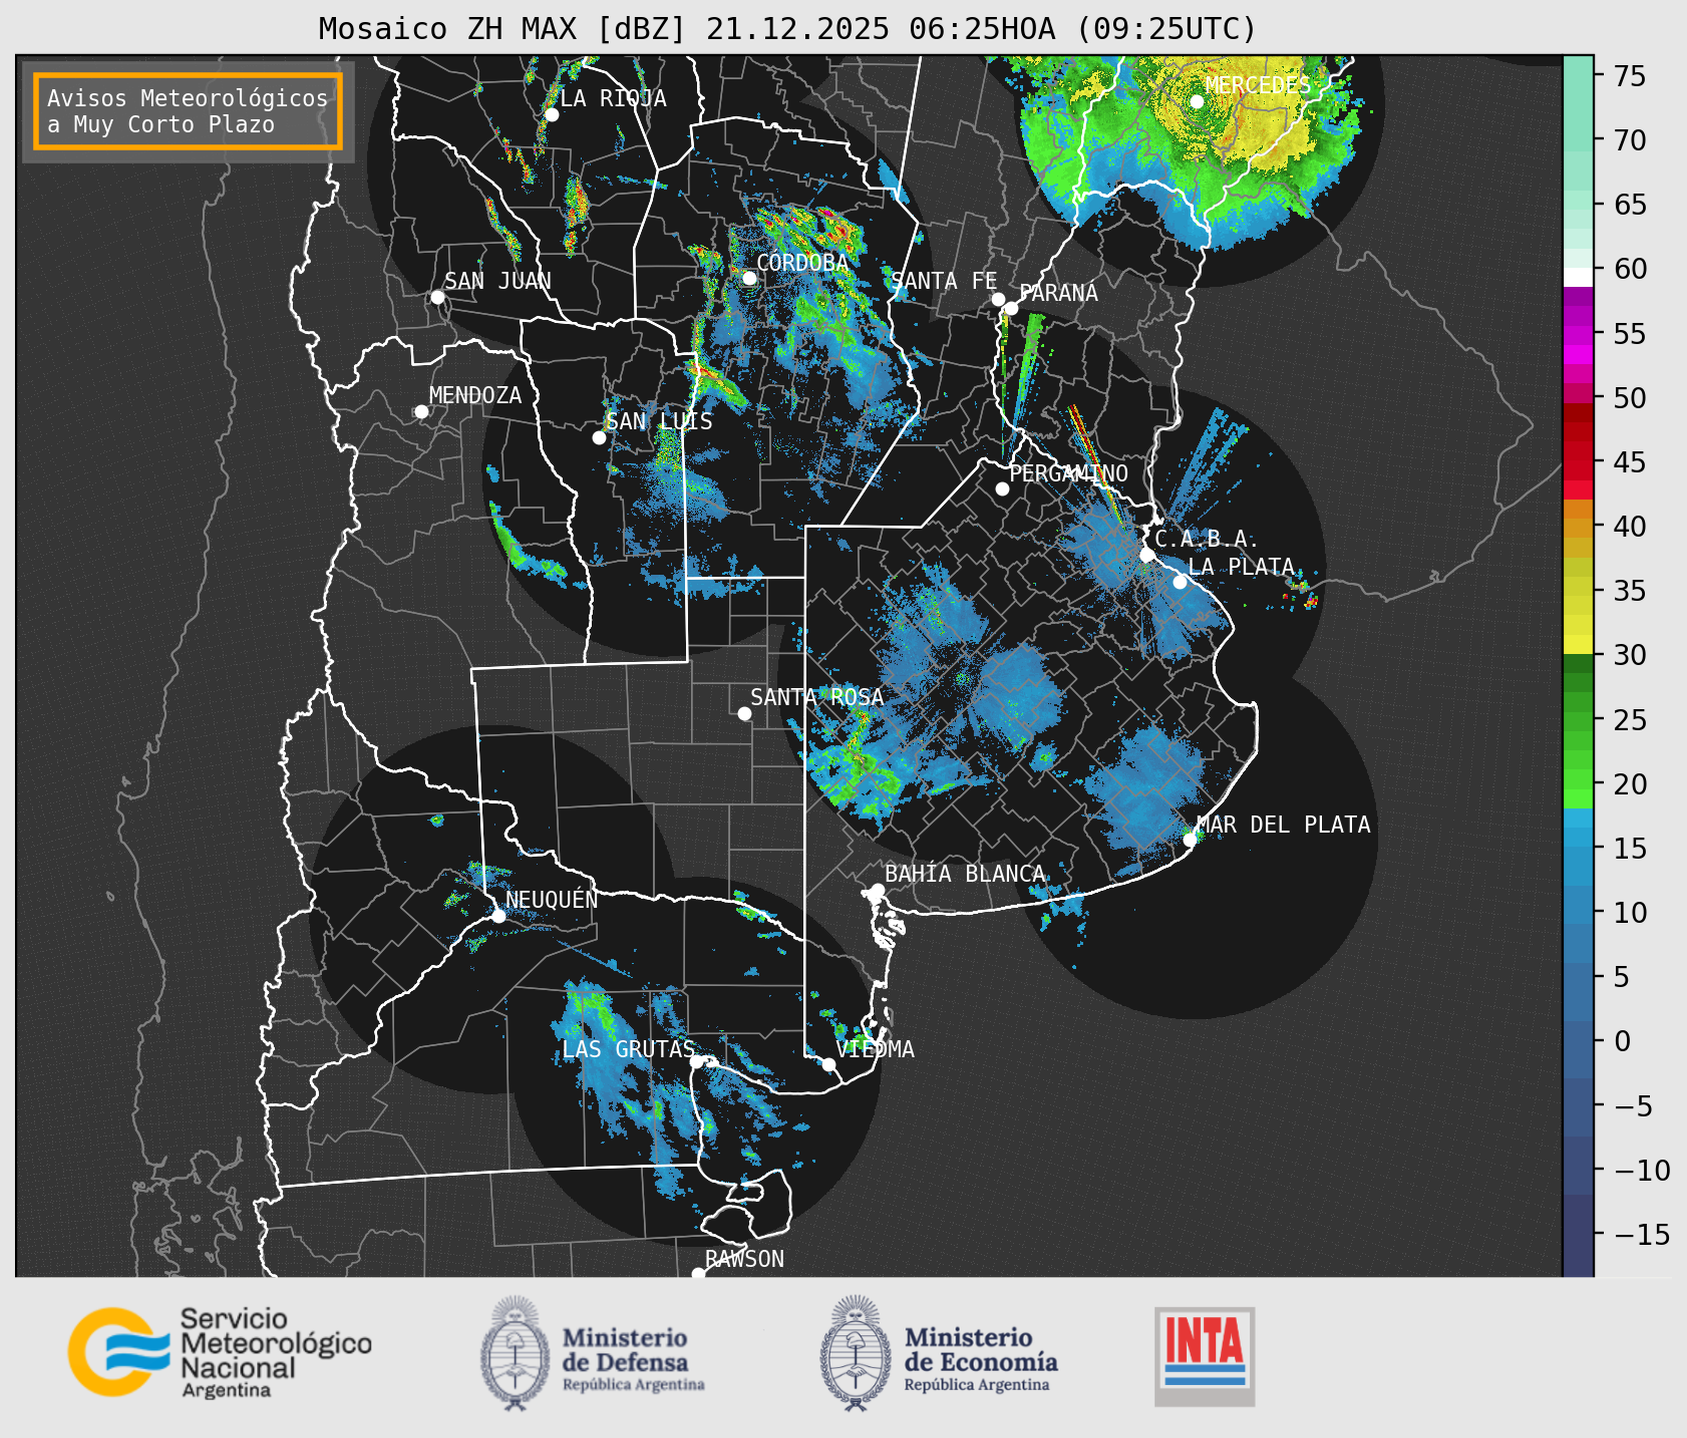Click the BAHÍA BLANCA city marker dot
The image size is (1687, 1438).
pyautogui.click(x=877, y=890)
